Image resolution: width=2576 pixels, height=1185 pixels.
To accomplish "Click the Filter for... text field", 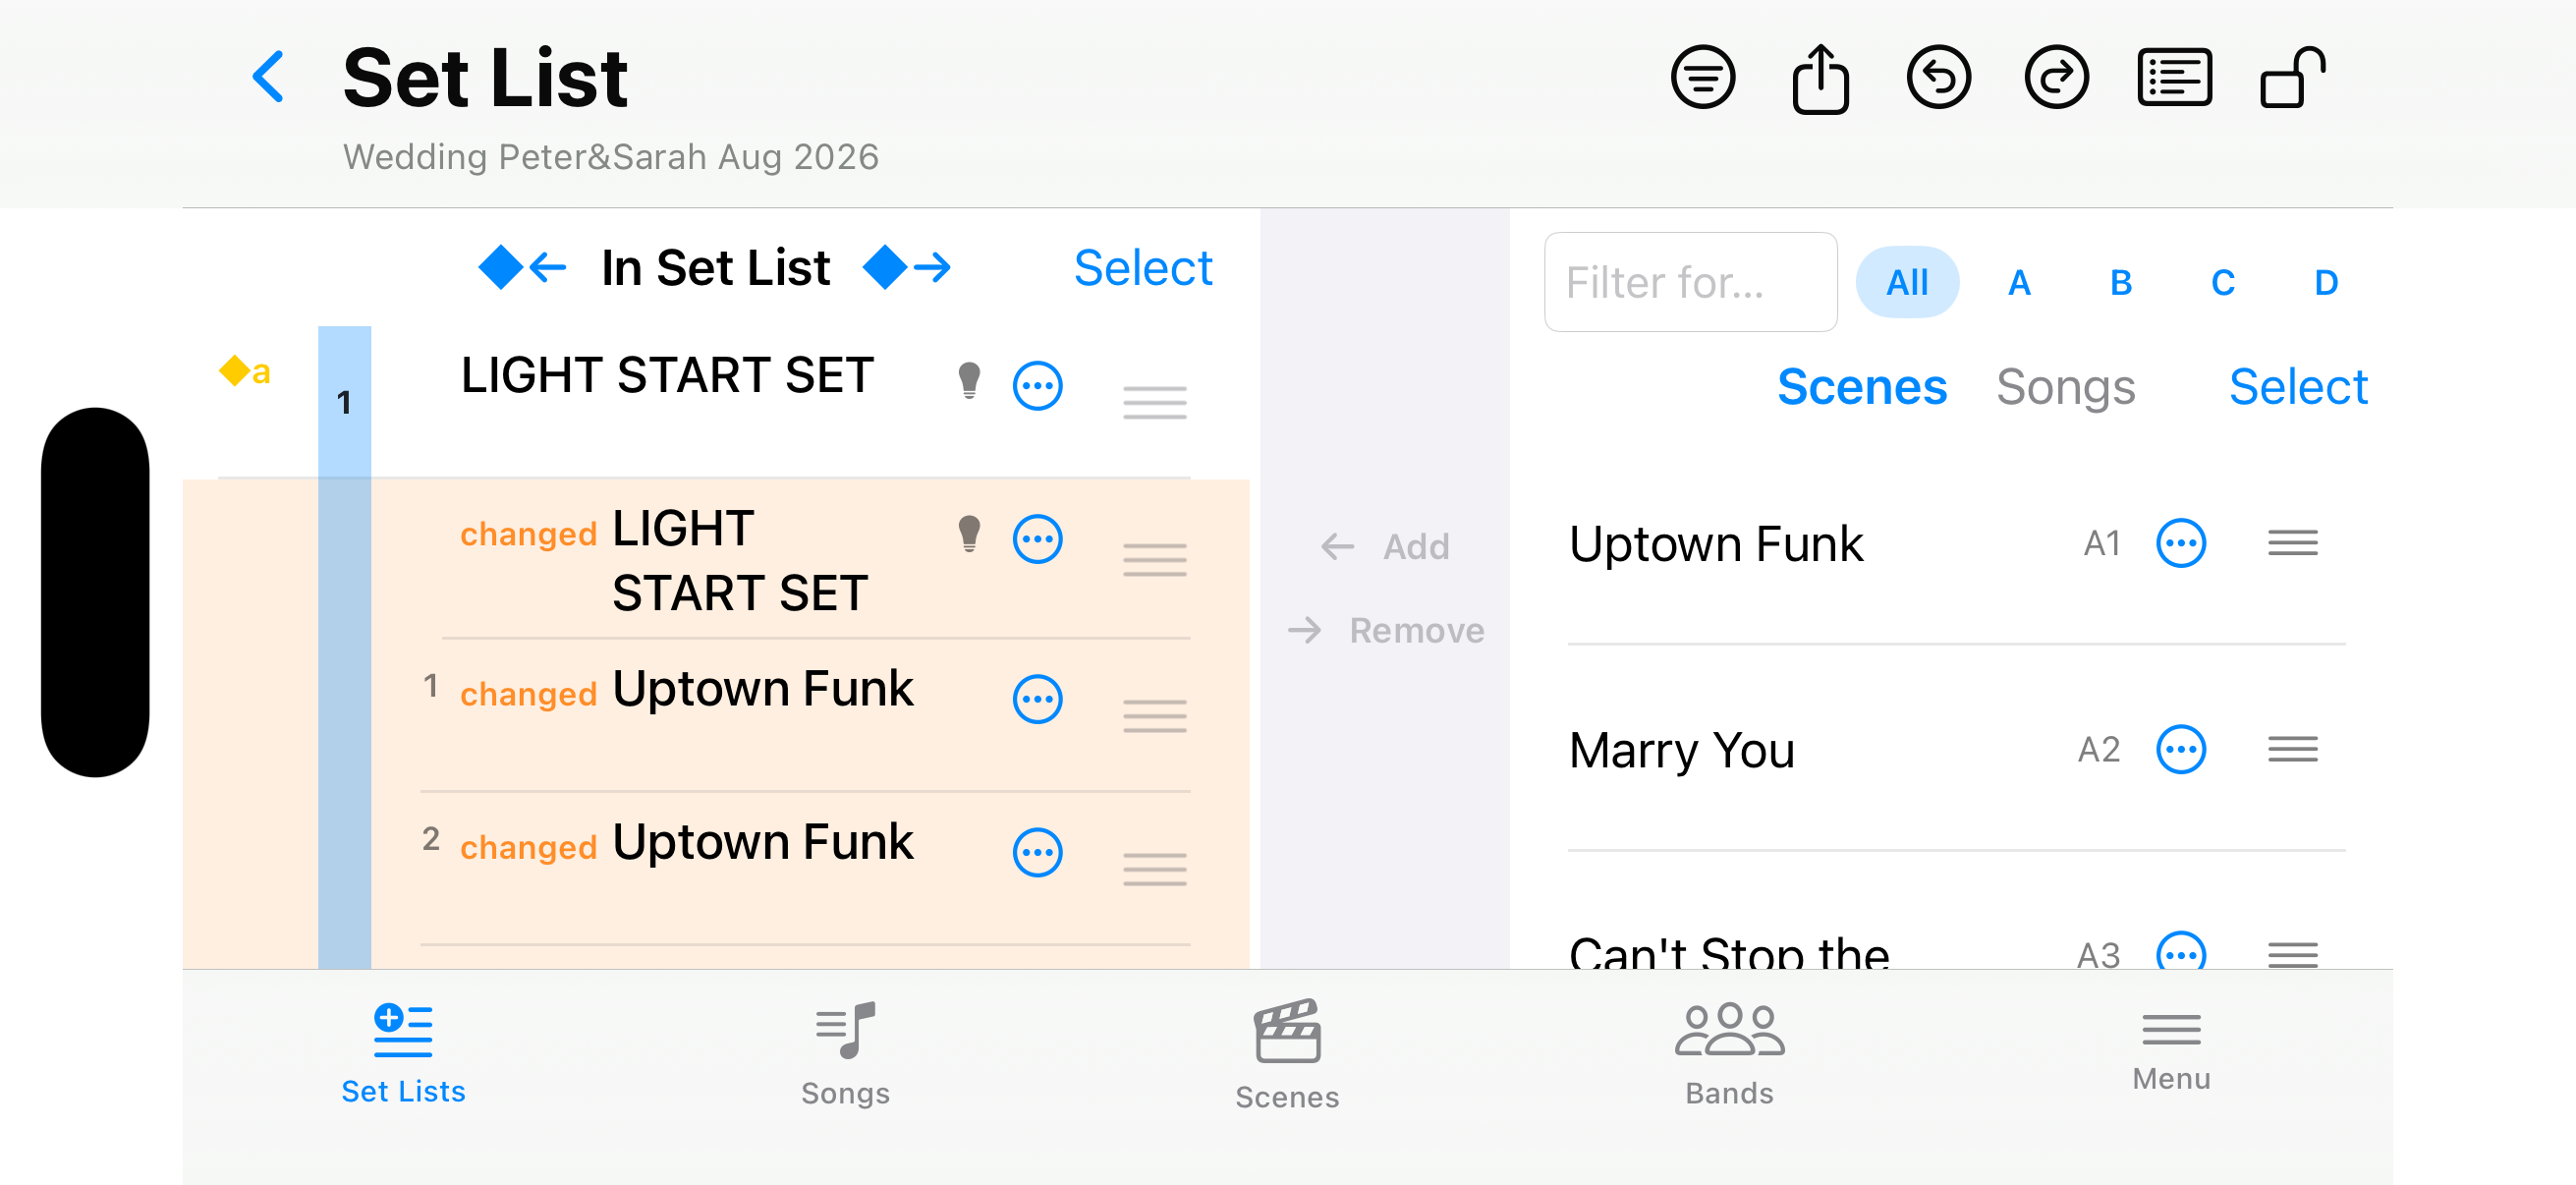I will coord(1690,282).
